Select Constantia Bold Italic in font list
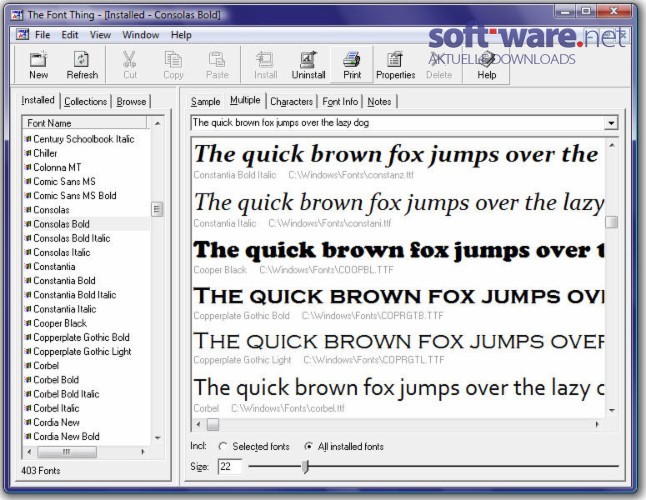 coord(75,295)
